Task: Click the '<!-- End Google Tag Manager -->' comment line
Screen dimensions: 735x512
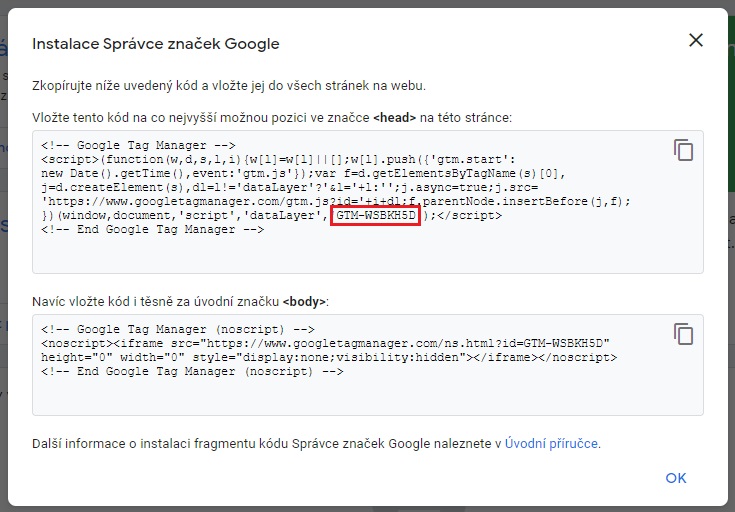Action: (152, 230)
